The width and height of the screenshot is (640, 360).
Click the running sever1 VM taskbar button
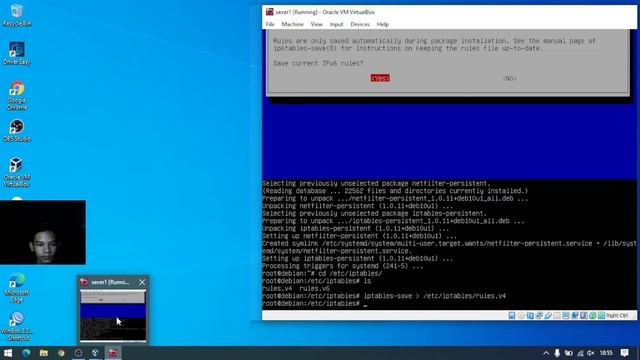click(x=113, y=353)
